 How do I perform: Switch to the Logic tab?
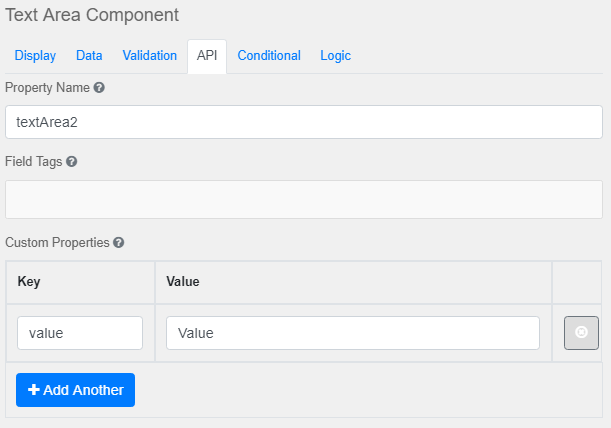(x=335, y=56)
